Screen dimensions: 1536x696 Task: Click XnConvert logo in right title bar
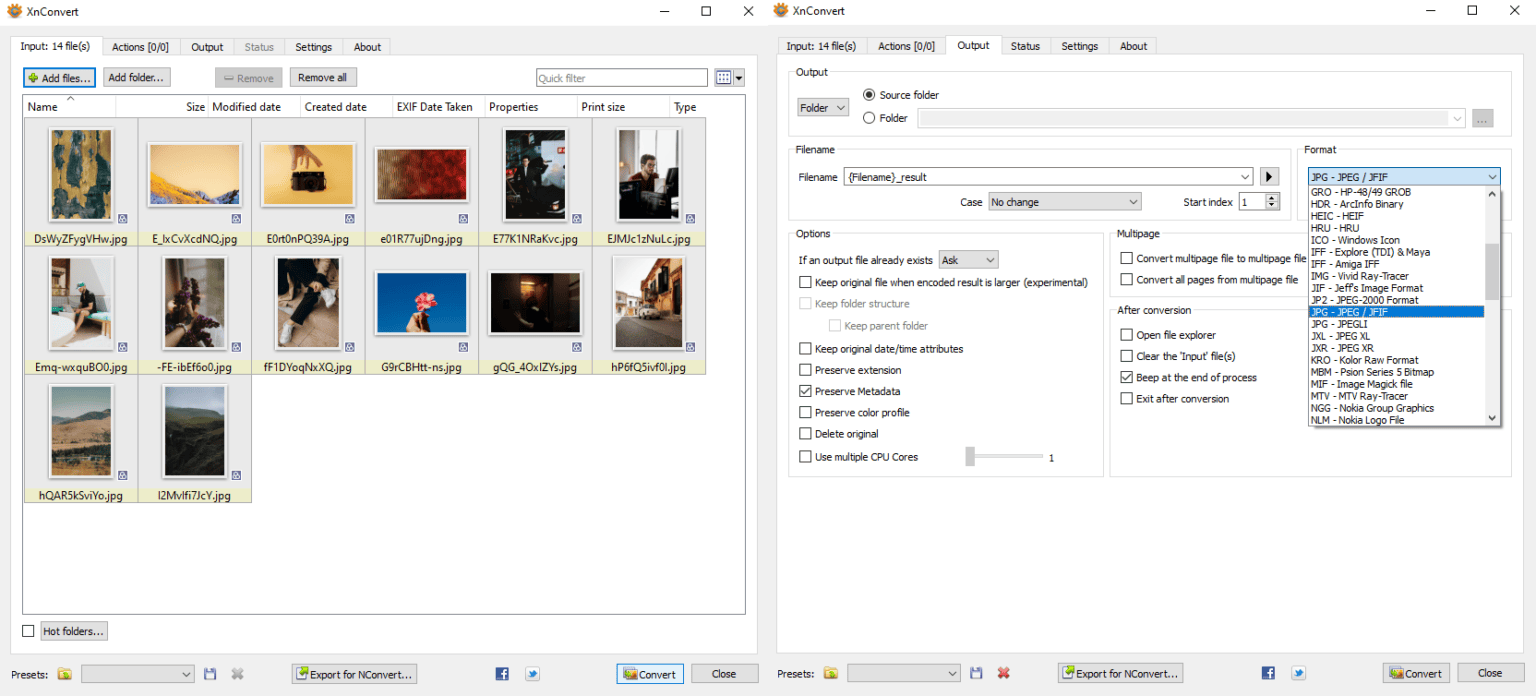[781, 11]
